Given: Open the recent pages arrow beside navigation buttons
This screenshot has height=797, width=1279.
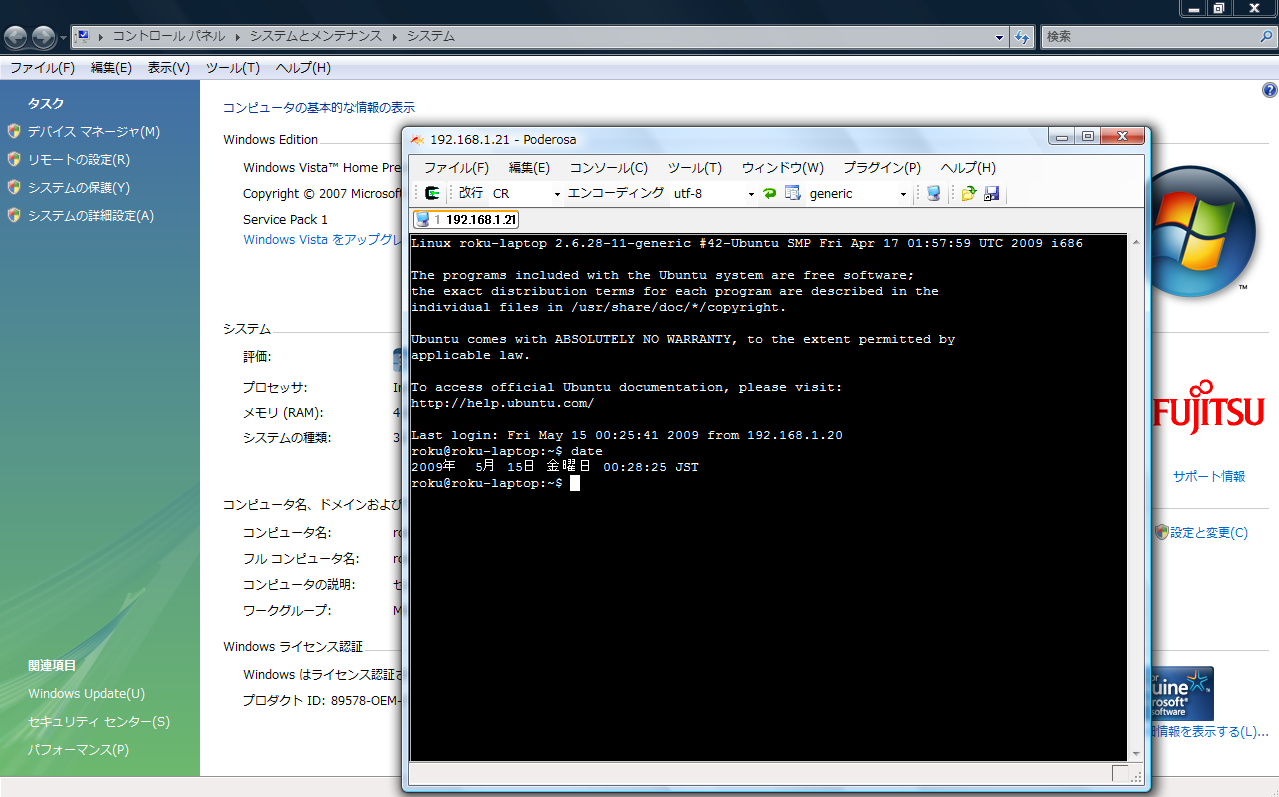Looking at the screenshot, I should tap(64, 38).
